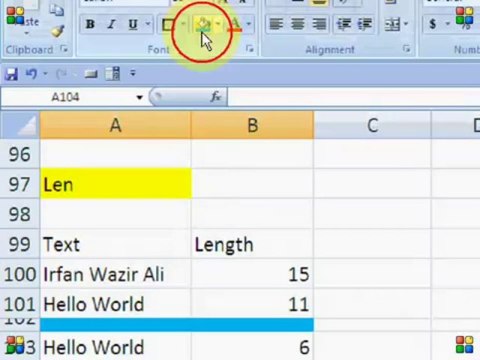The width and height of the screenshot is (480, 360).
Task: Apply cell borders with the Borders icon
Action: coord(168,24)
